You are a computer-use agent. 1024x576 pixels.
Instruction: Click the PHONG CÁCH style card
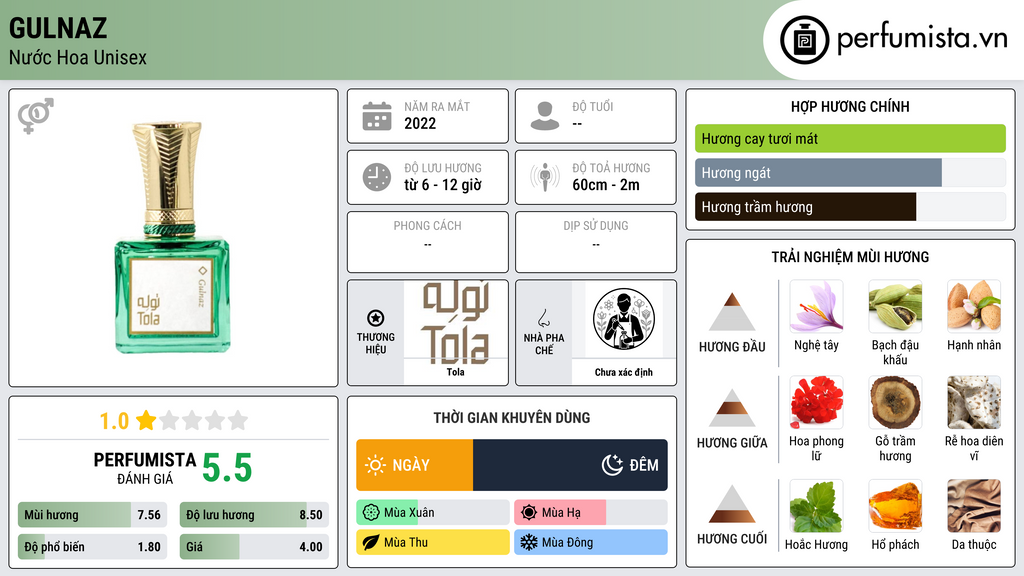428,242
